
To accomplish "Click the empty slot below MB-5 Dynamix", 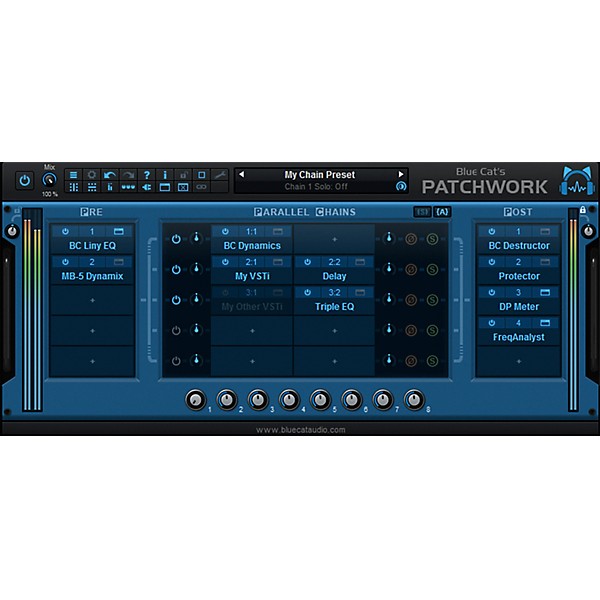I will click(92, 300).
